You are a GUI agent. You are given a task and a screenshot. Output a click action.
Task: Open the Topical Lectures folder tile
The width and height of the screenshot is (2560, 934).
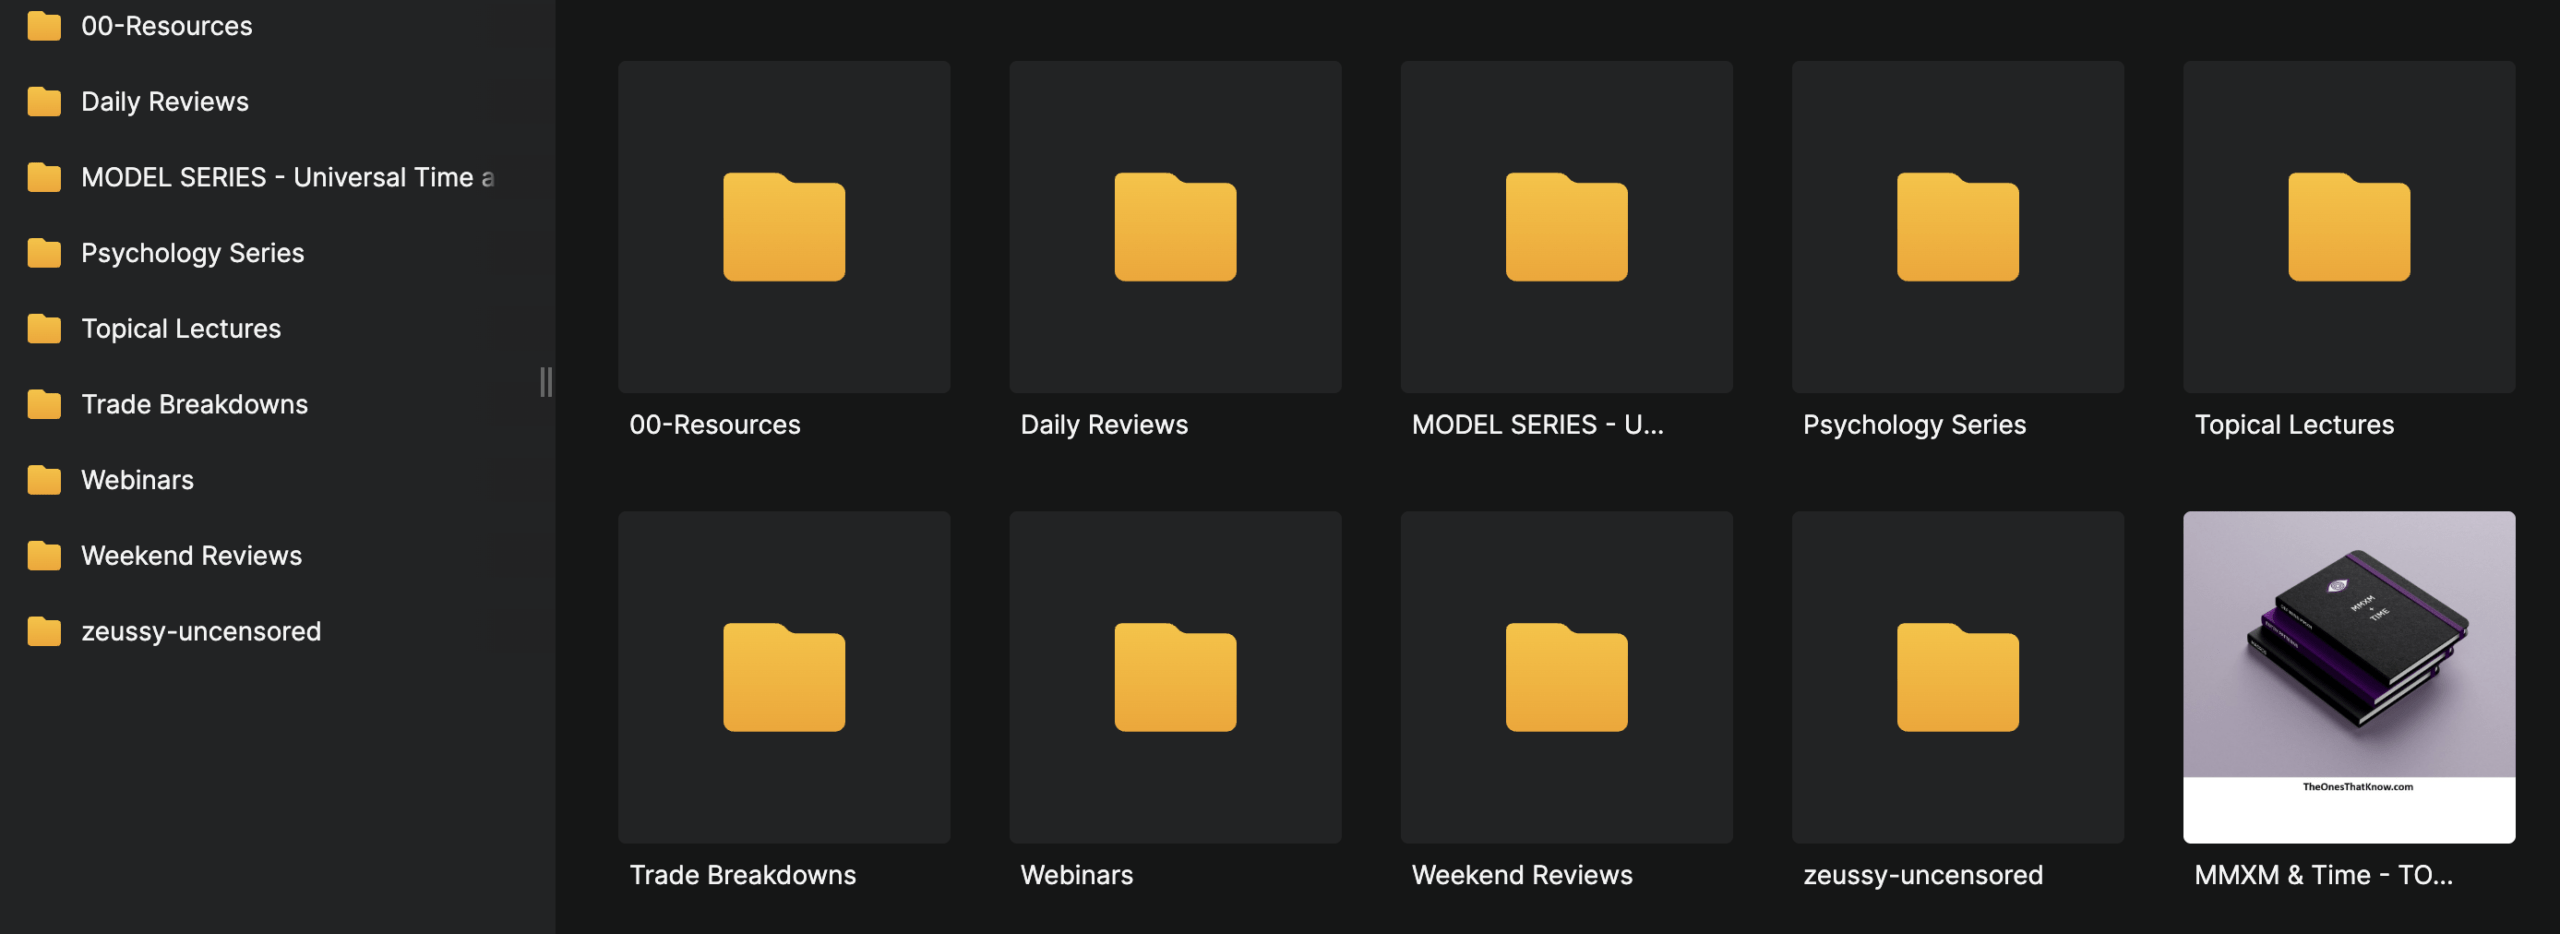(x=2348, y=227)
